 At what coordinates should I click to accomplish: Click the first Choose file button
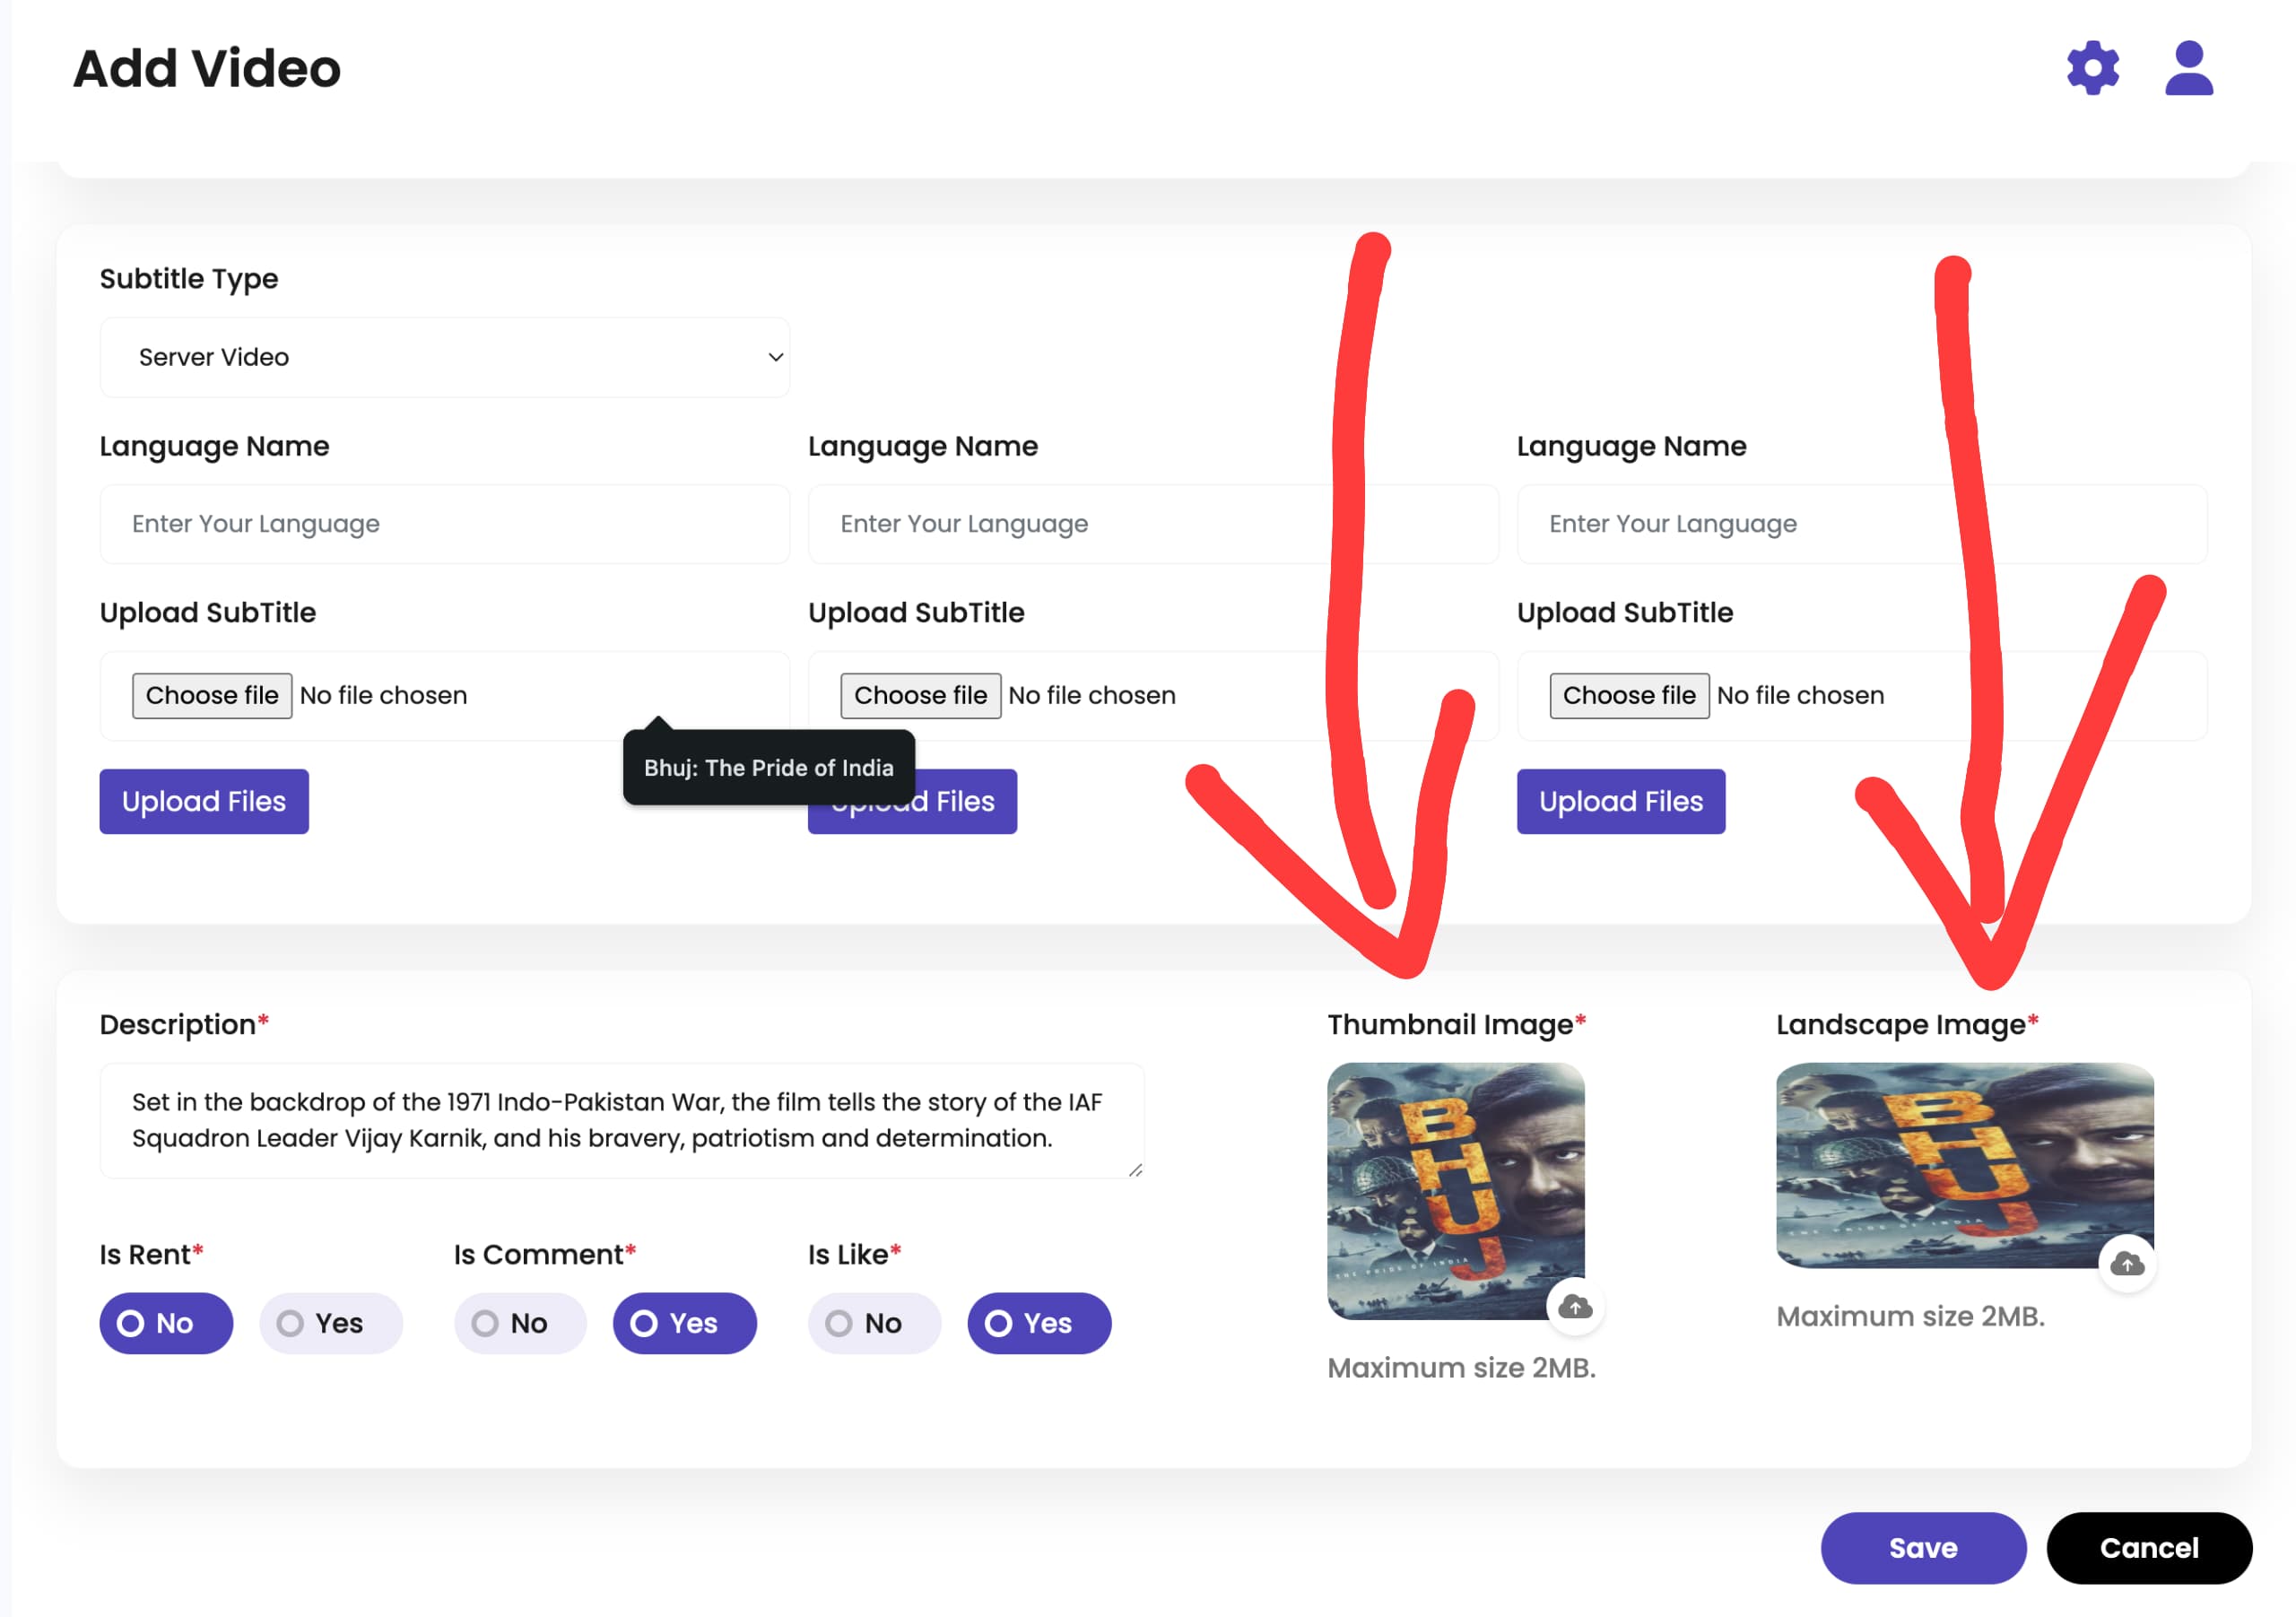tap(212, 695)
